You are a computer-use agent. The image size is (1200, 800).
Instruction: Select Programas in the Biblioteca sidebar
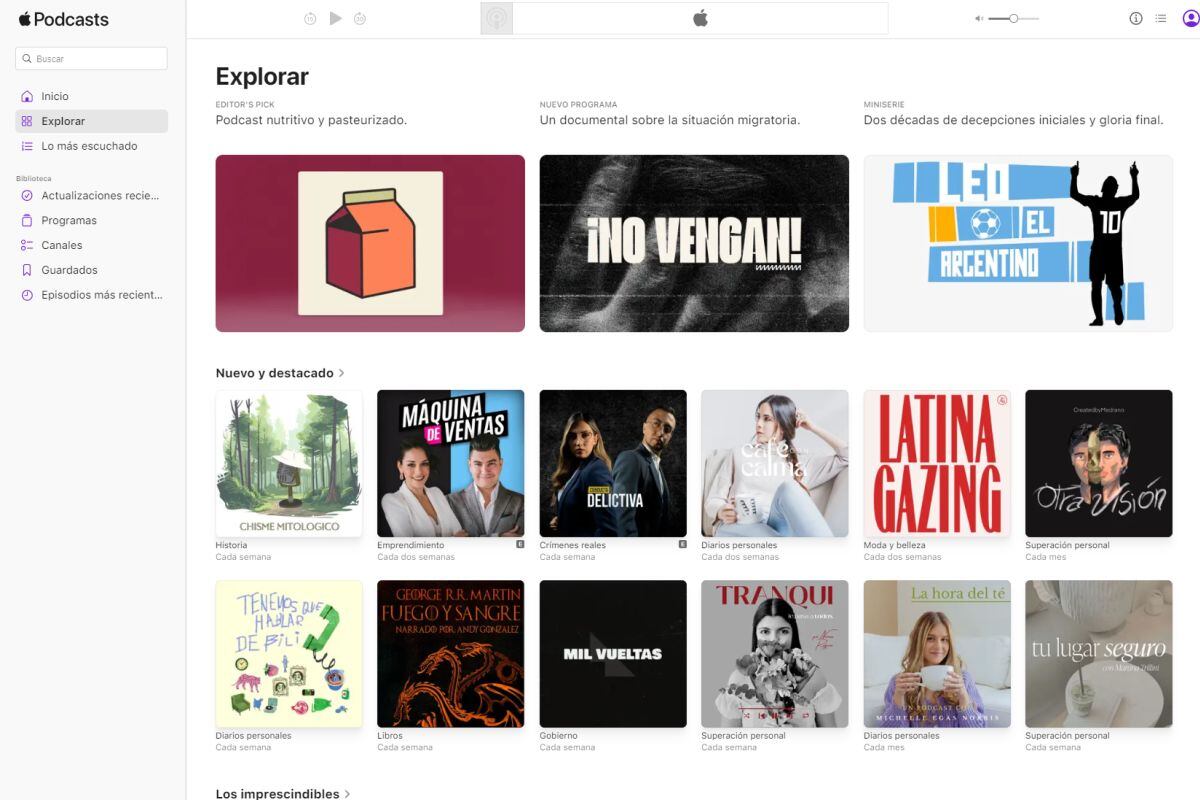point(68,220)
